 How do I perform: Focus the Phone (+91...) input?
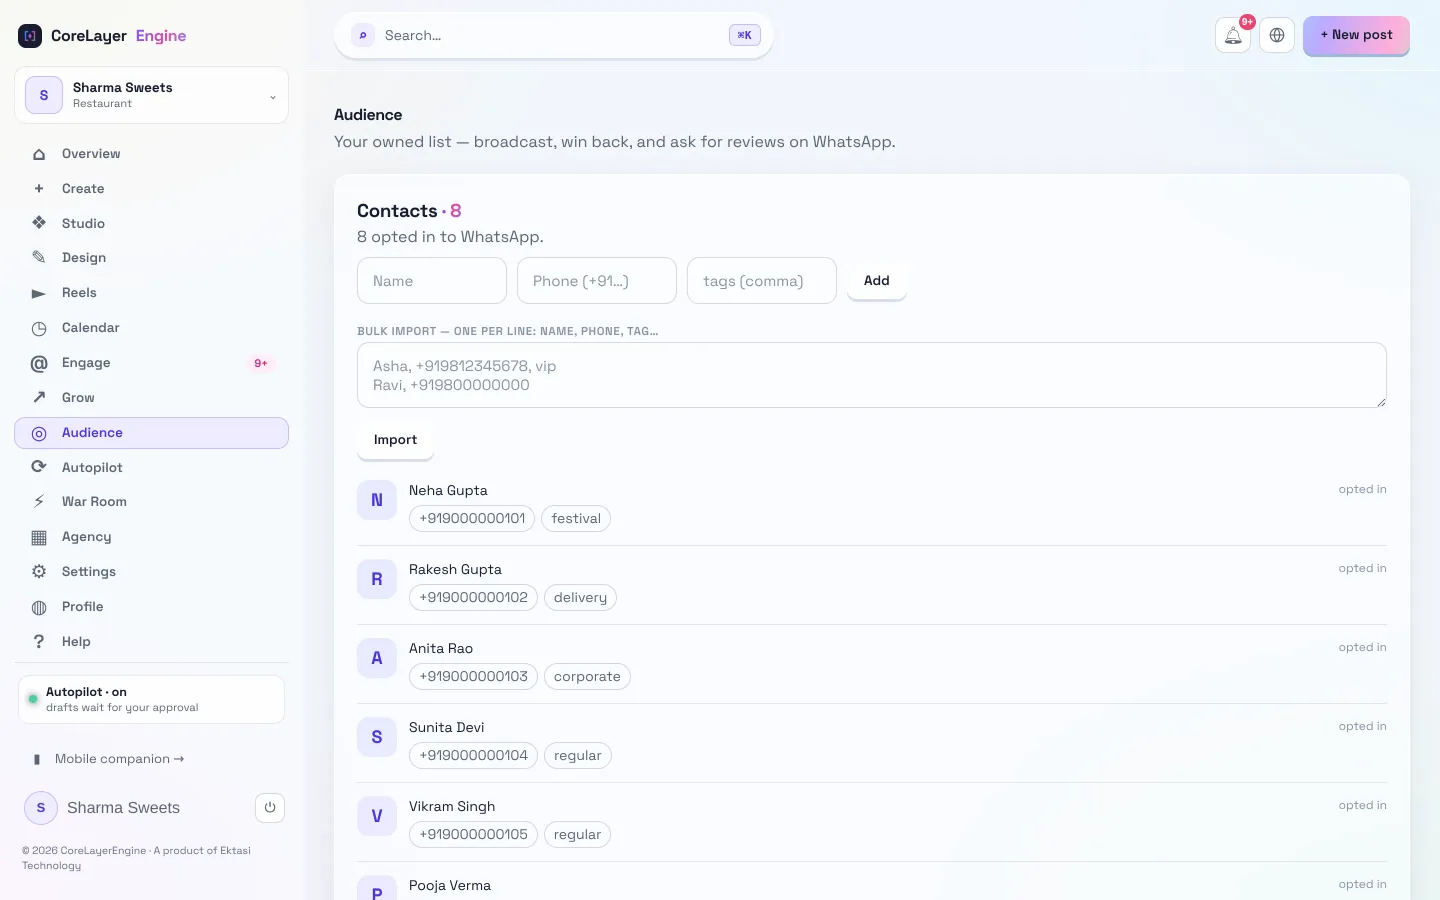[597, 281]
